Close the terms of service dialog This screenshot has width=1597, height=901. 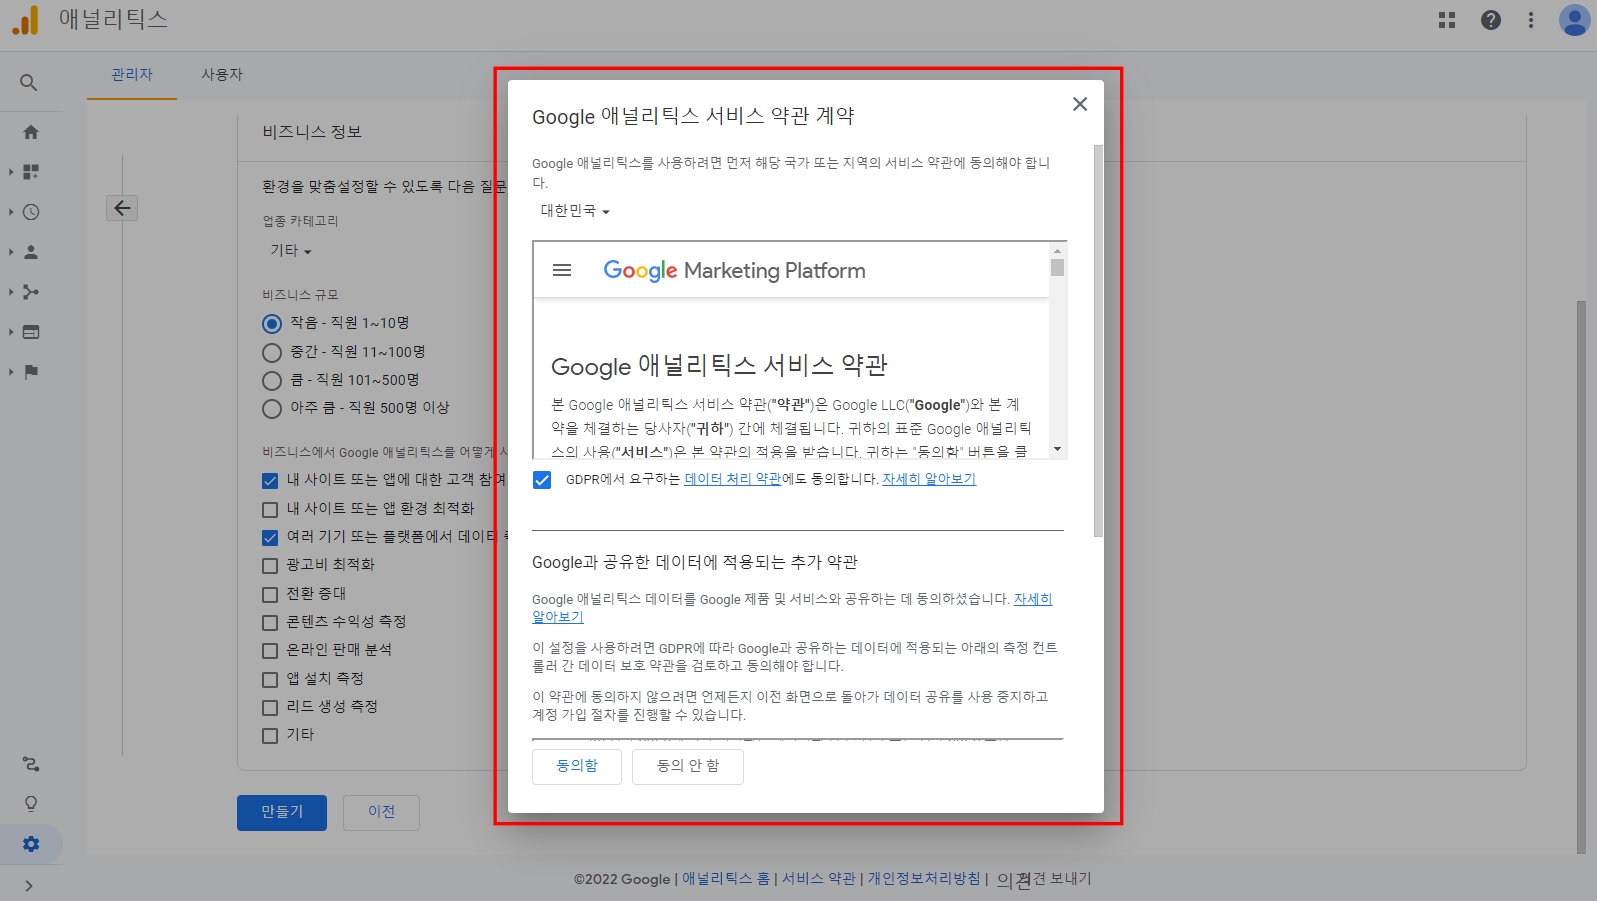1080,104
